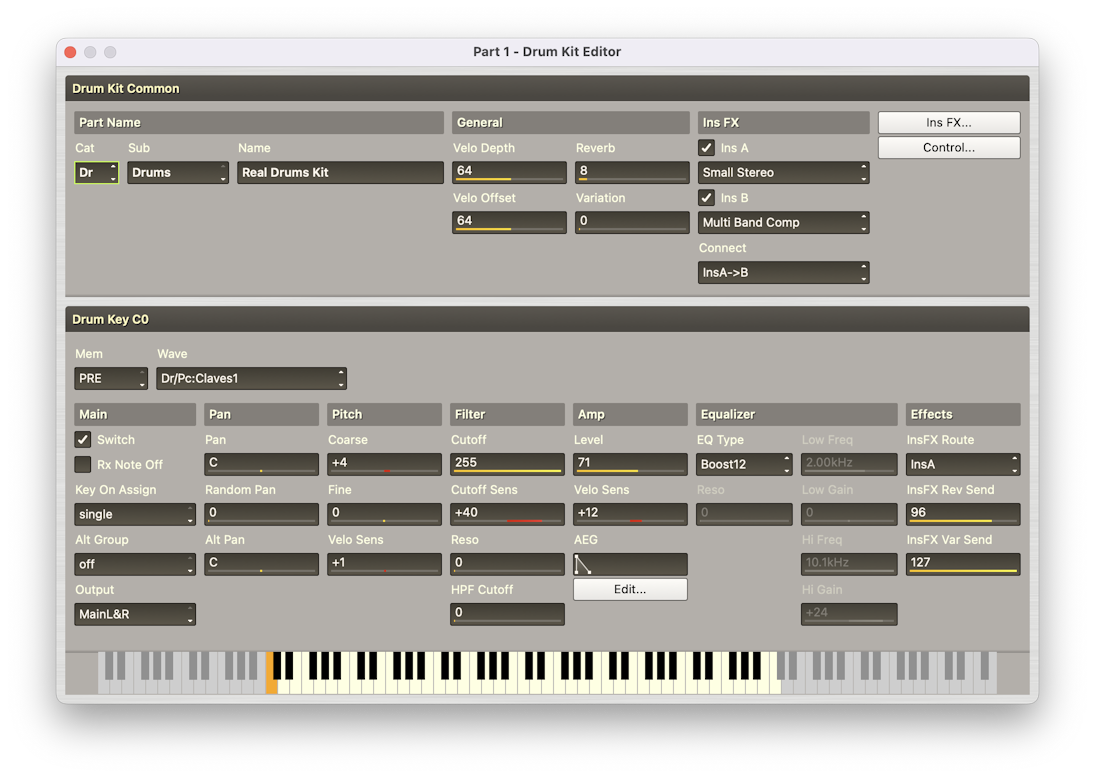Open the Connect InsA->B dropdown
The height and width of the screenshot is (778, 1095).
(x=783, y=272)
